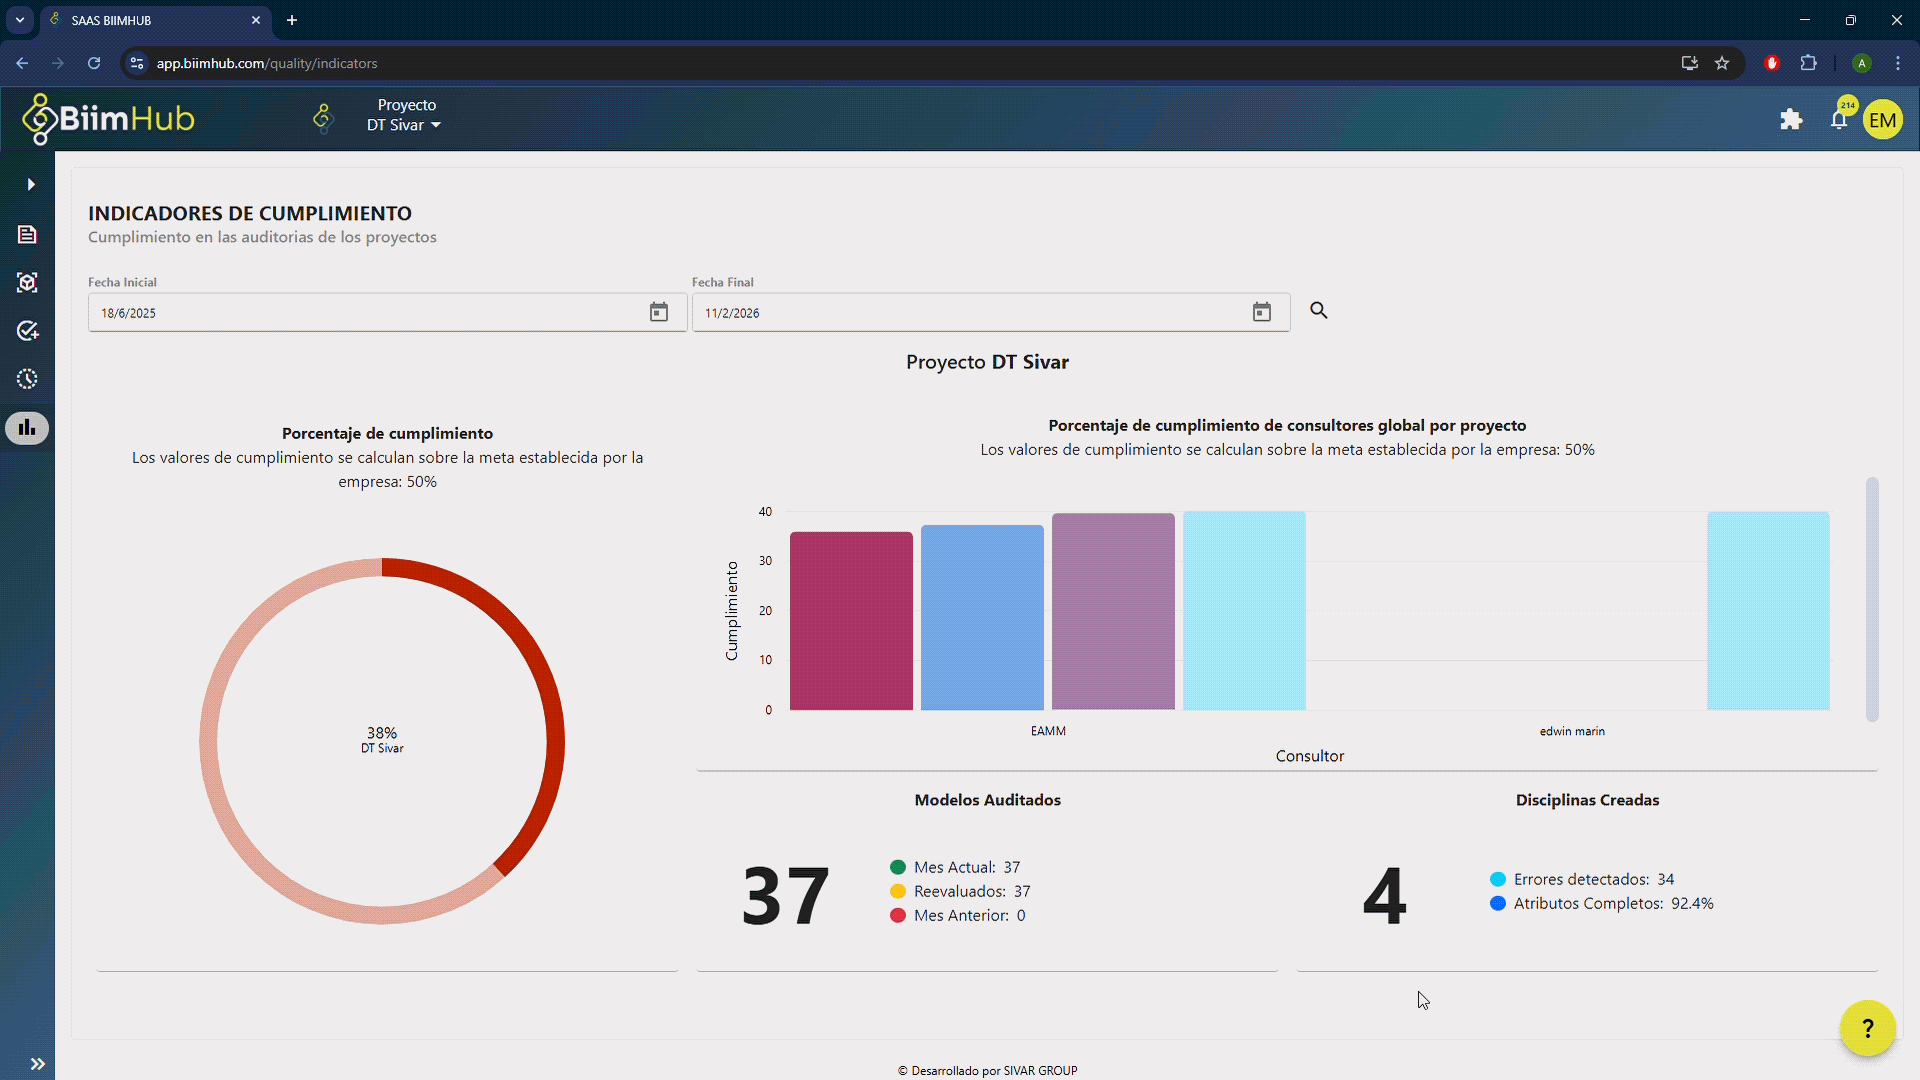This screenshot has height=1080, width=1920.
Task: Open the Chrome extensions puzzle icon
Action: (x=1810, y=63)
